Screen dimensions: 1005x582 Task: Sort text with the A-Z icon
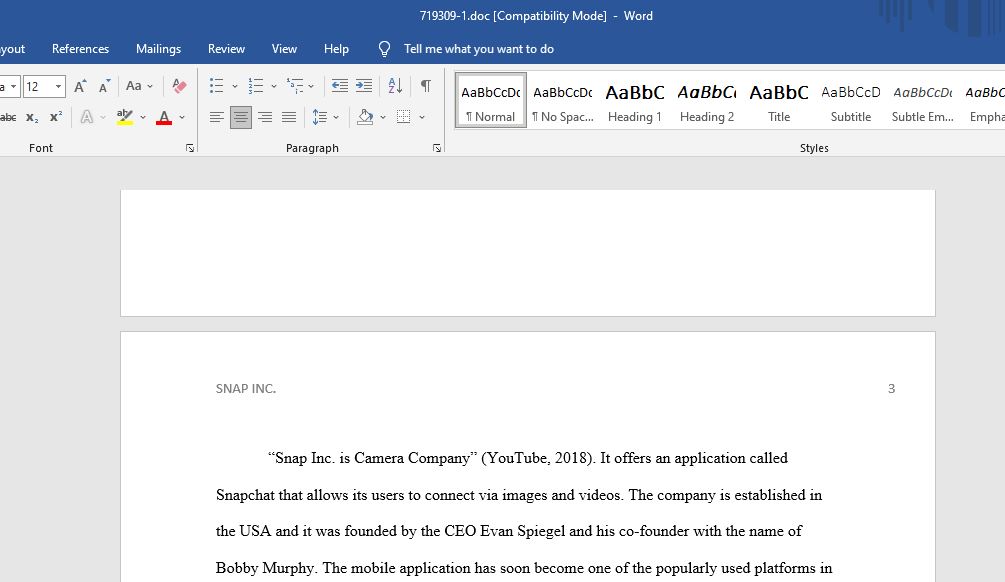[395, 86]
